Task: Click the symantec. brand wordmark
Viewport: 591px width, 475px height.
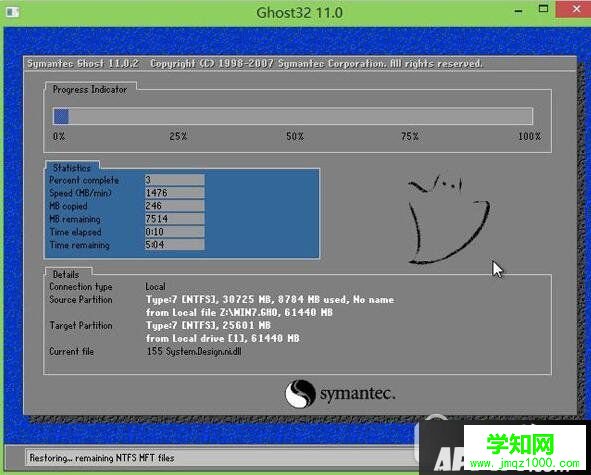Action: [357, 394]
